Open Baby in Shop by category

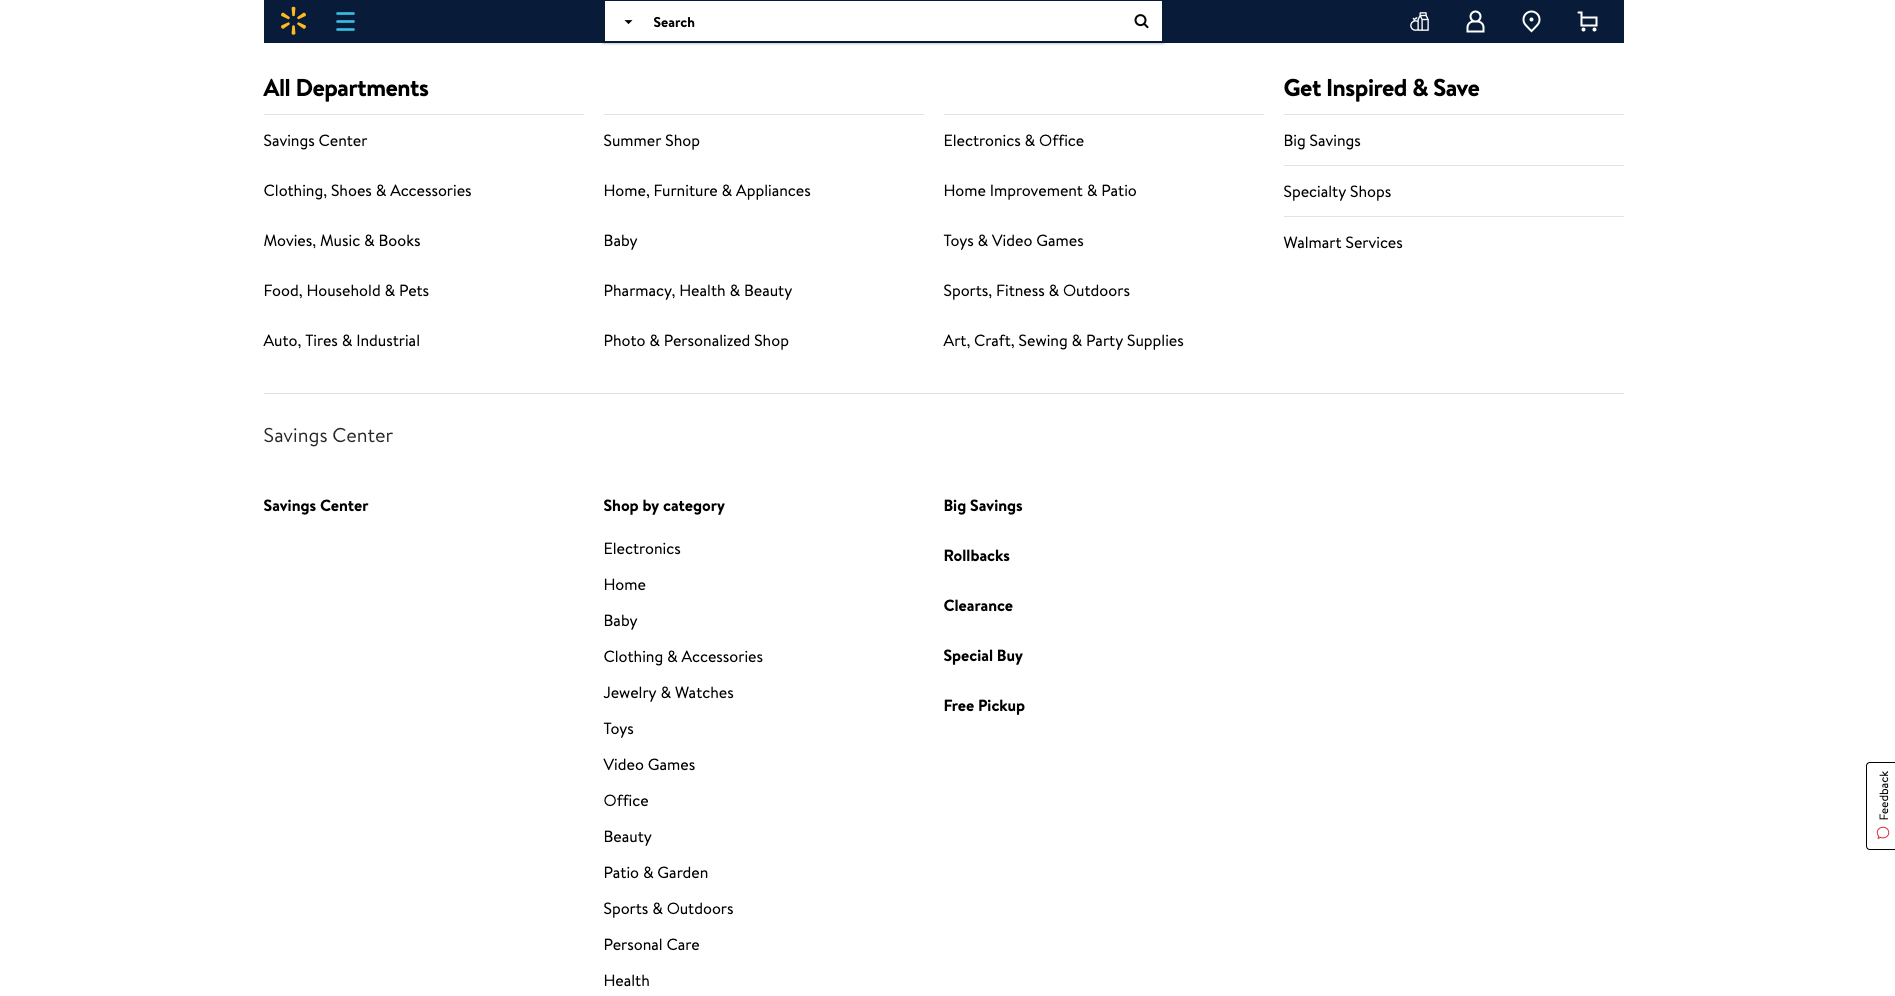620,621
